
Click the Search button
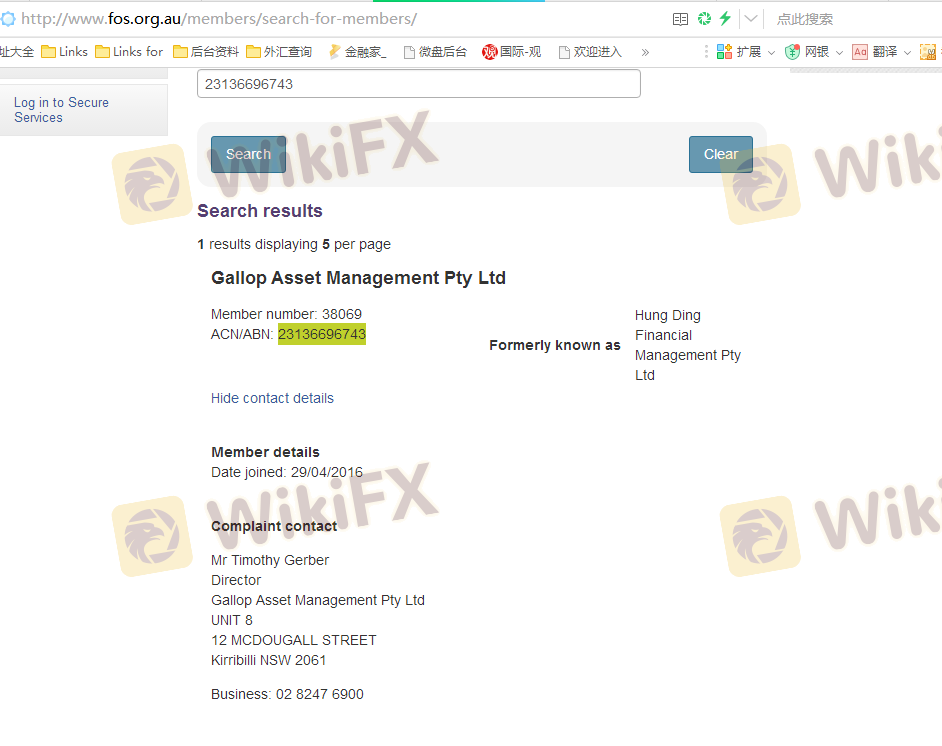[248, 154]
